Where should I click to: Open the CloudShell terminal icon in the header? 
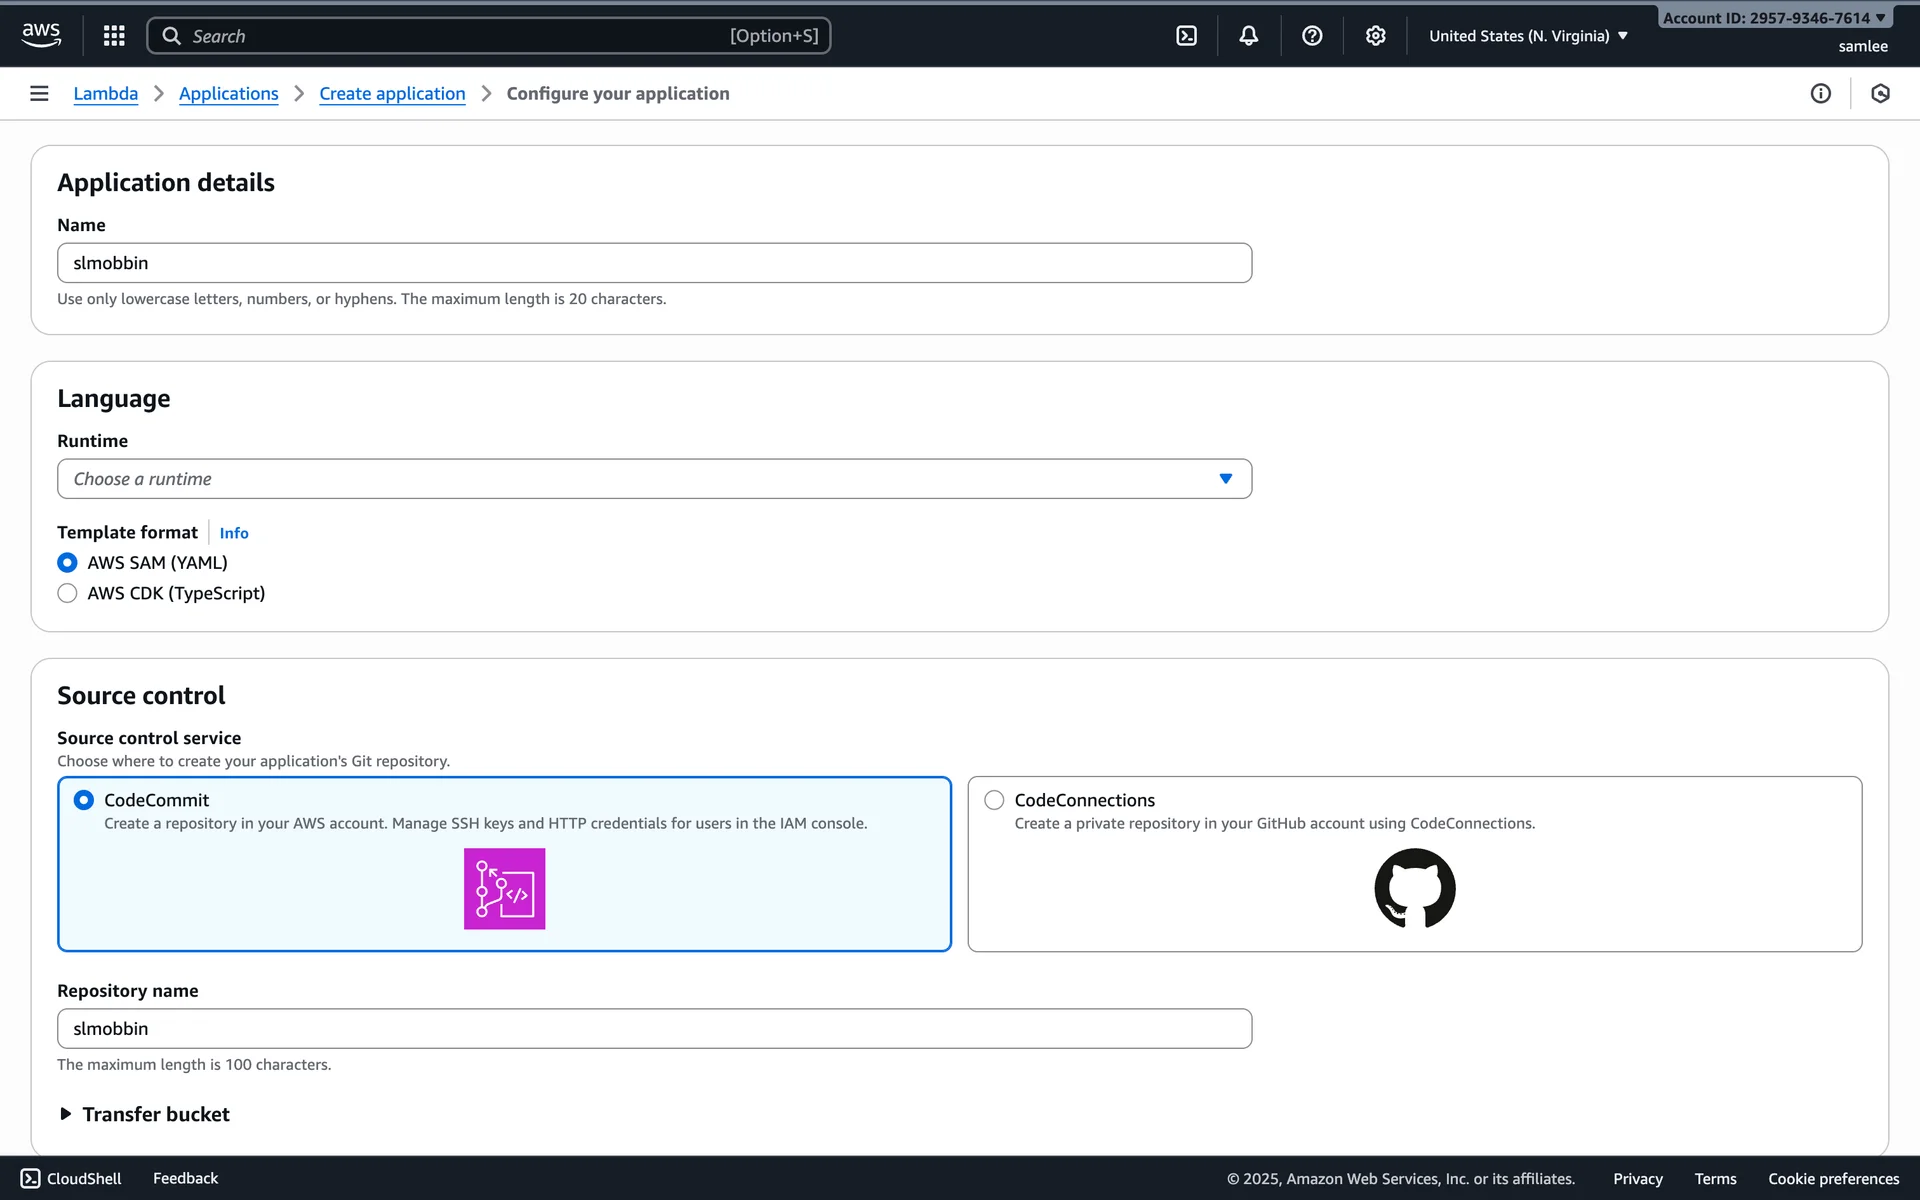1187,35
